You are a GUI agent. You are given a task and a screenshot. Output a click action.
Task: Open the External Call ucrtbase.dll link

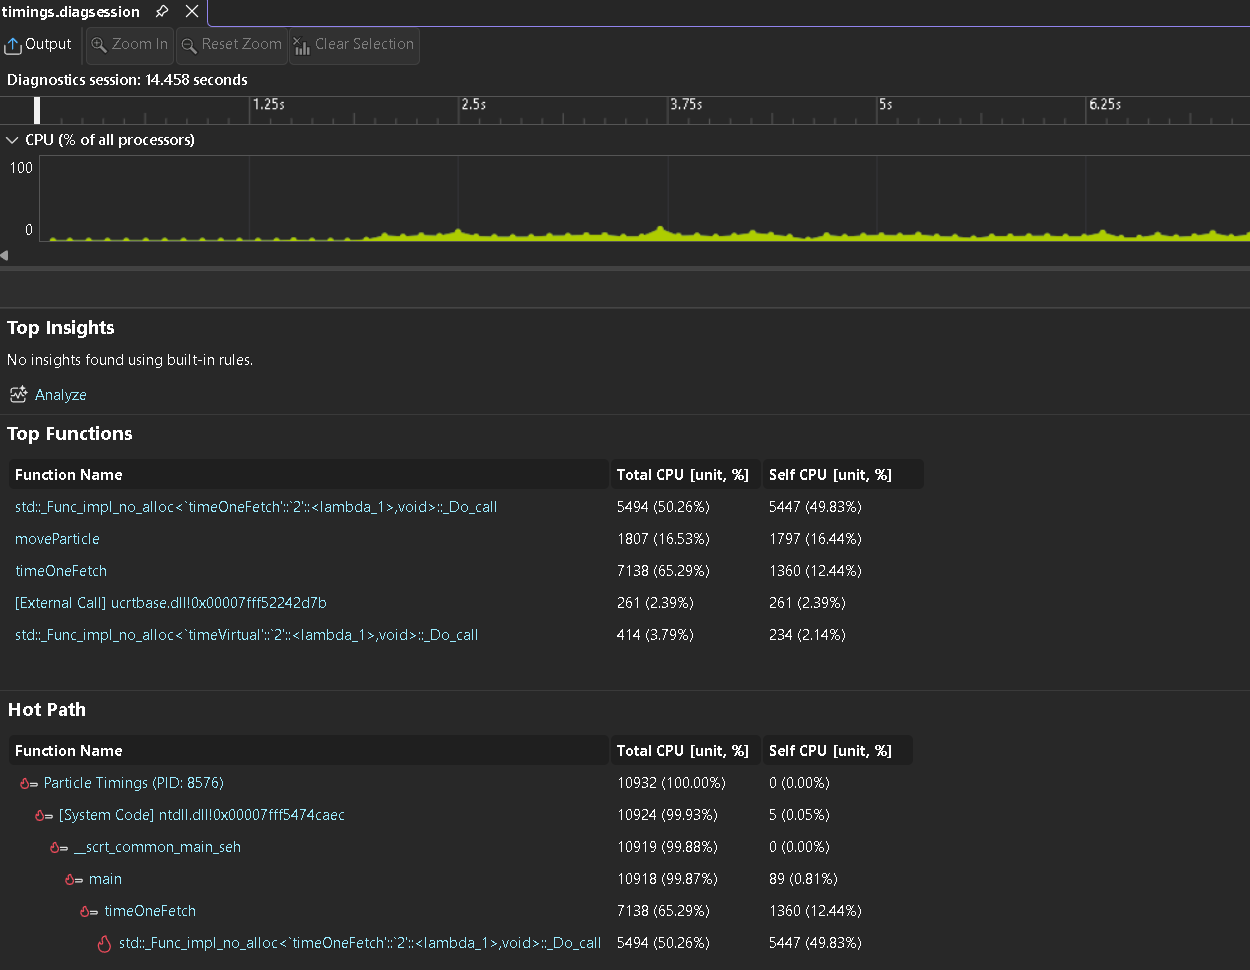click(x=171, y=603)
